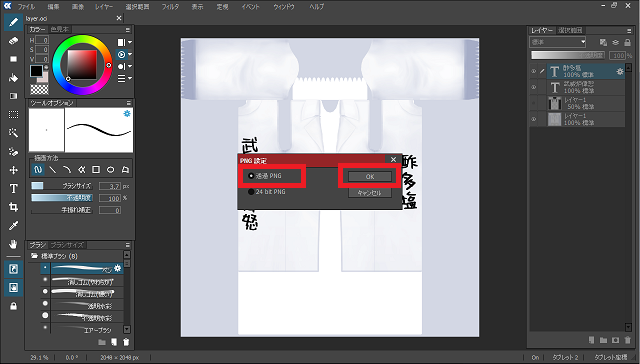This screenshot has width=640, height=364.
Task: Choose the Fill rectangle shape tool
Action: click(x=13, y=59)
